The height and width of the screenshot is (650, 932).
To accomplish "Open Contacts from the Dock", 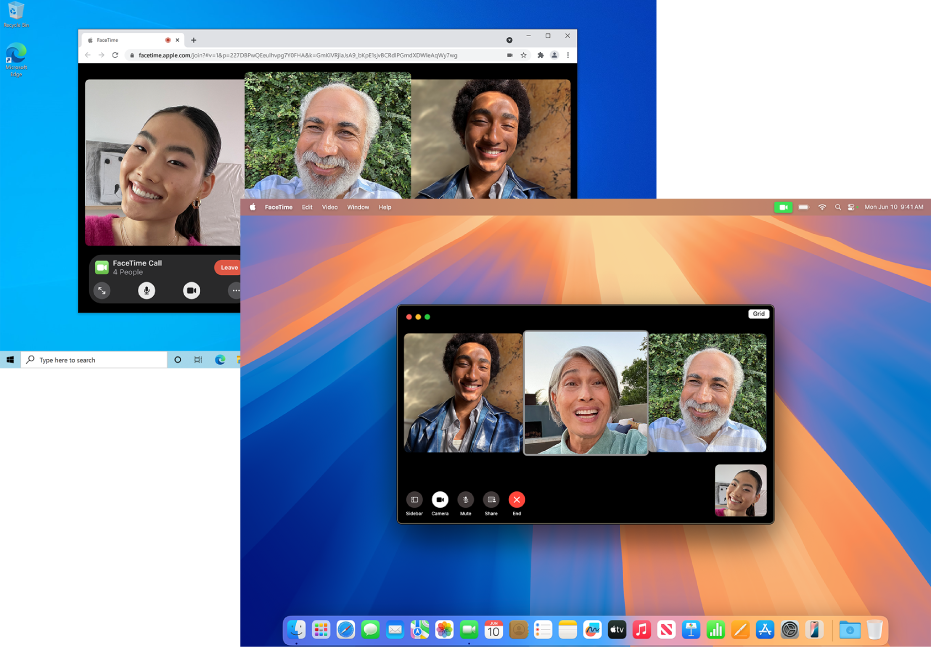I will click(x=518, y=629).
